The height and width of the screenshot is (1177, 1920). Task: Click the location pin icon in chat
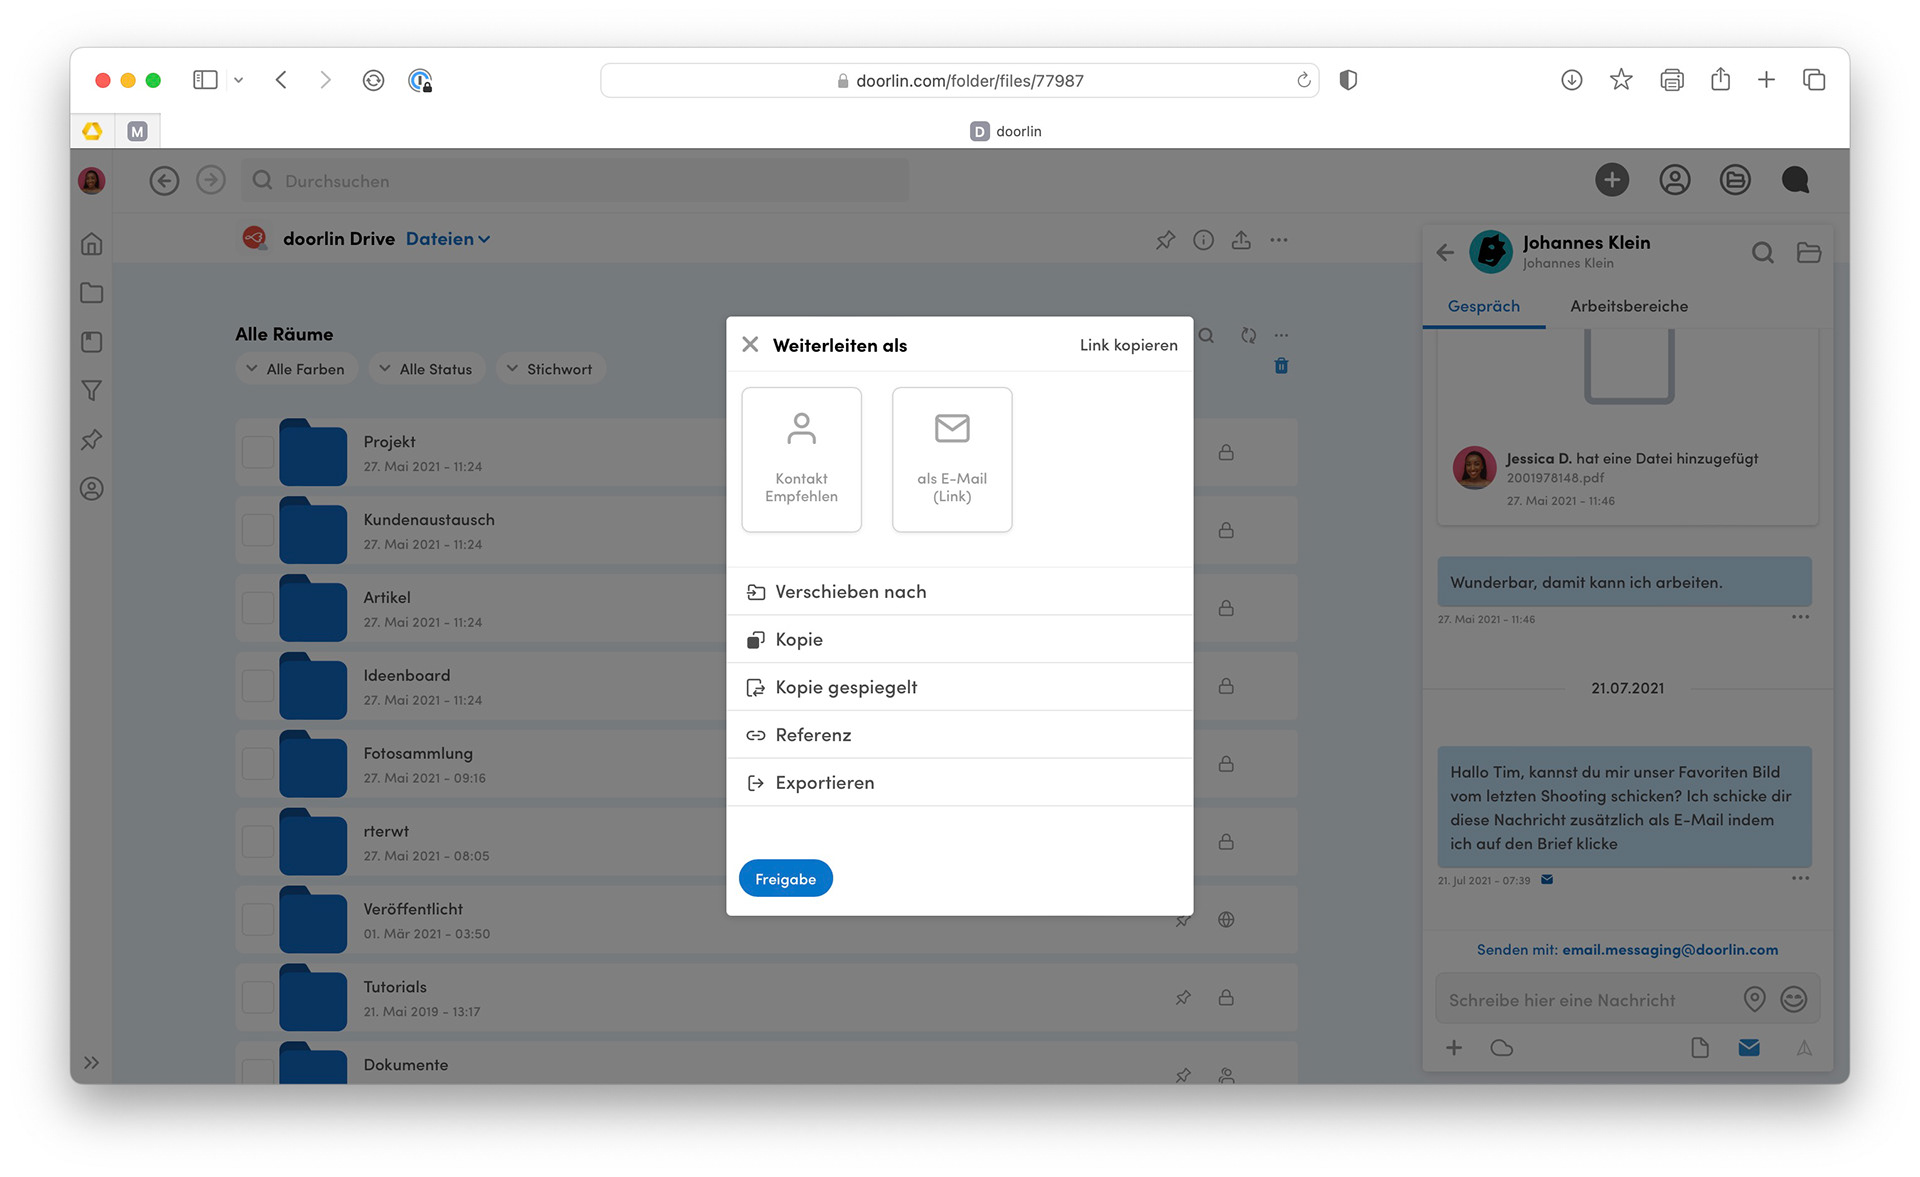point(1754,999)
